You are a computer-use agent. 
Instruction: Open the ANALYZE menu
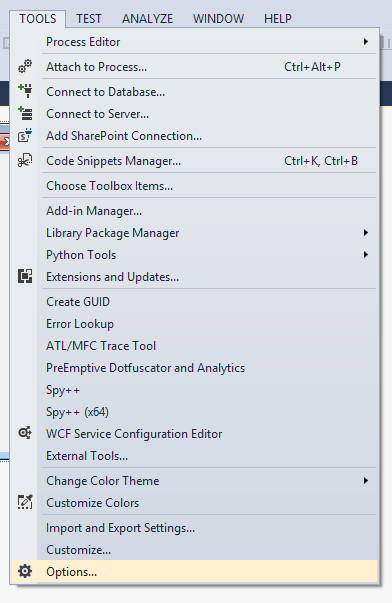pos(147,18)
